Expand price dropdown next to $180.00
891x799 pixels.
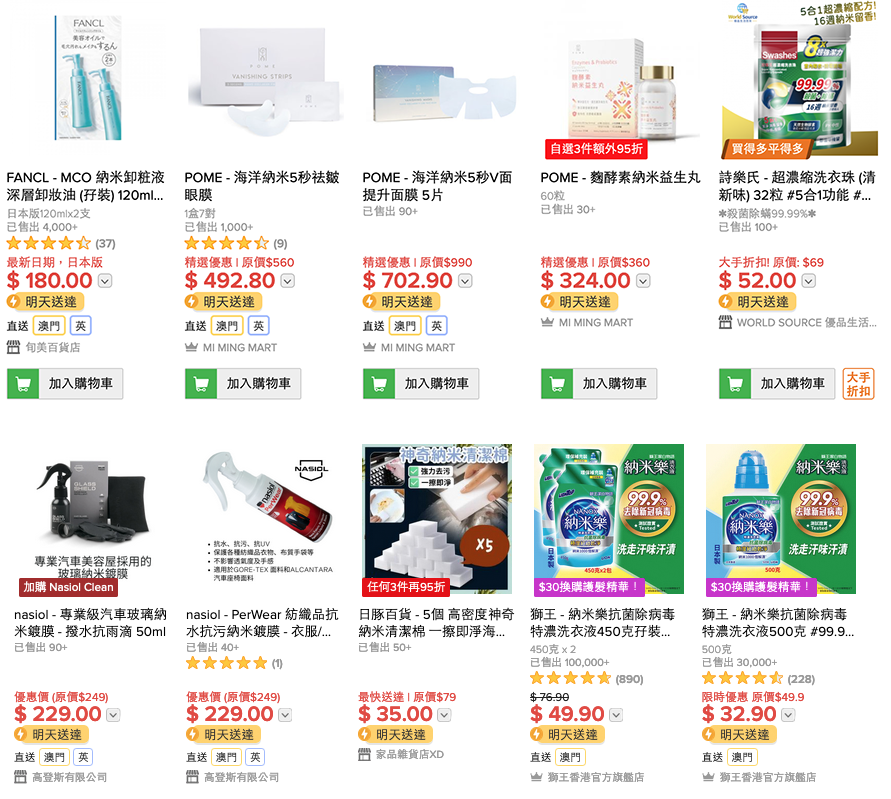pyautogui.click(x=105, y=281)
